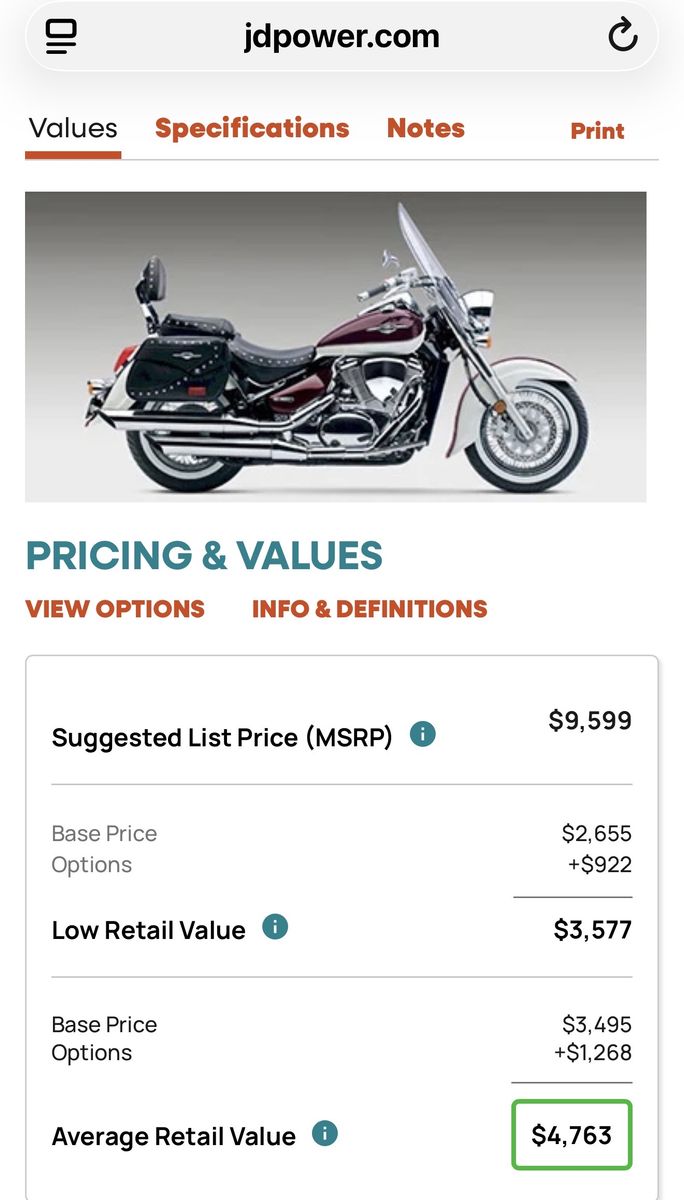Open INFO & DEFINITIONS link

pos(369,609)
